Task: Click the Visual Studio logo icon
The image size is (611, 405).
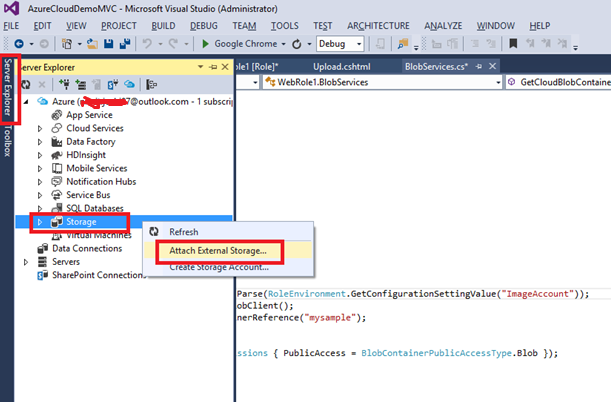Action: click(x=12, y=8)
